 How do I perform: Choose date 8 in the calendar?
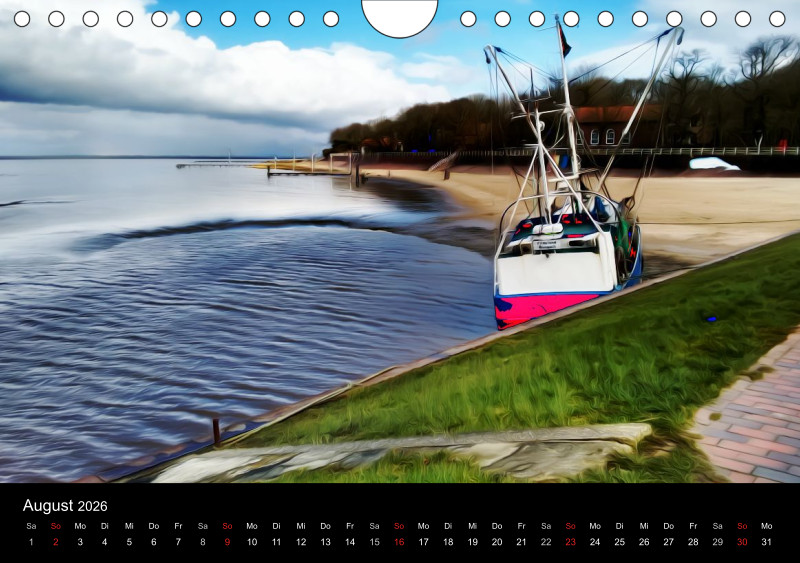click(x=203, y=542)
